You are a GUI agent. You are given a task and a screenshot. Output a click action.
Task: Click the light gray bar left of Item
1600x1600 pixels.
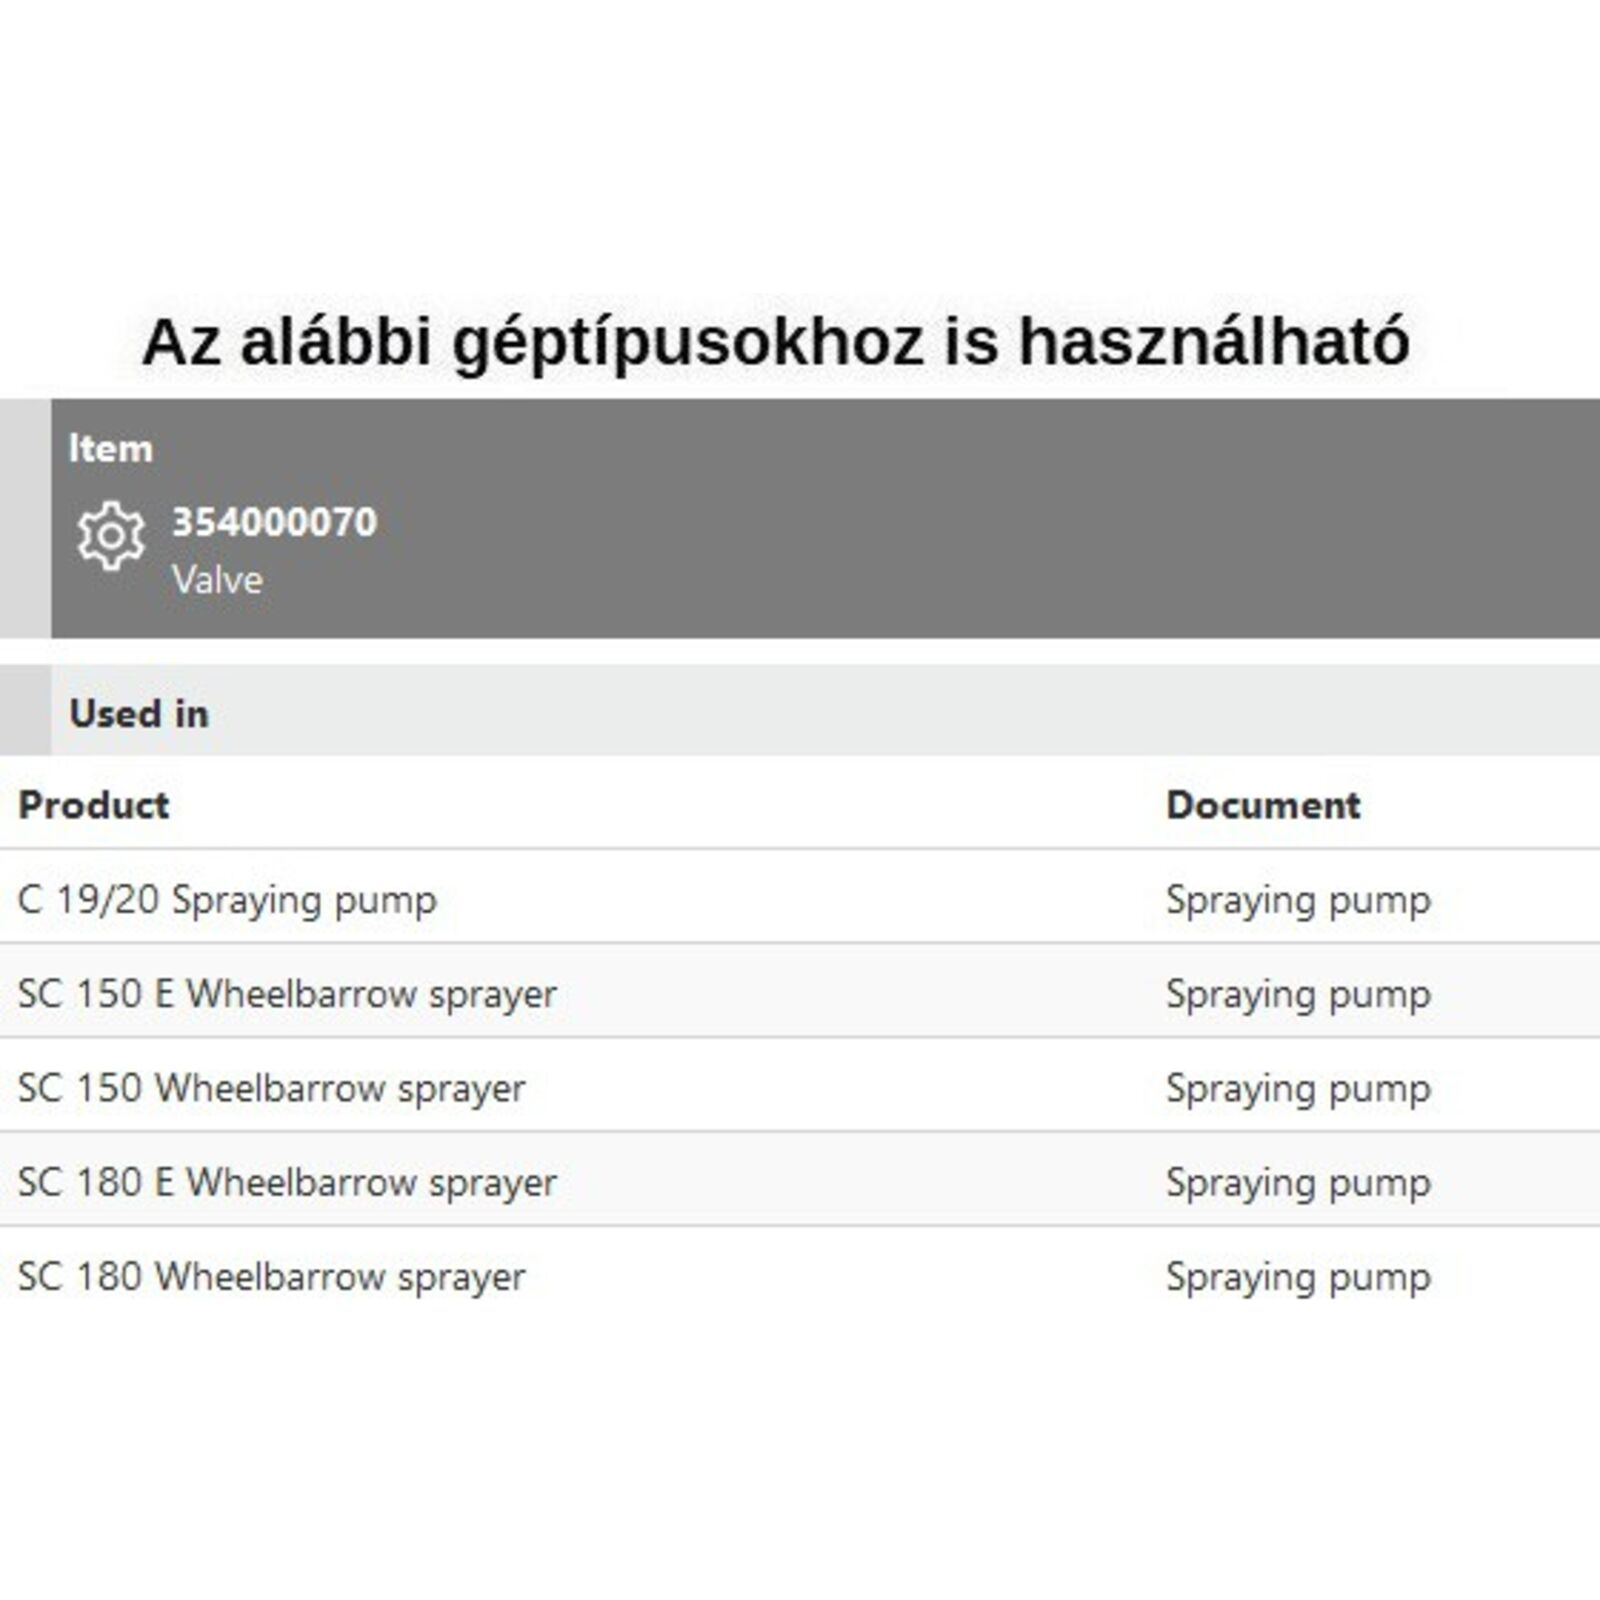25,518
